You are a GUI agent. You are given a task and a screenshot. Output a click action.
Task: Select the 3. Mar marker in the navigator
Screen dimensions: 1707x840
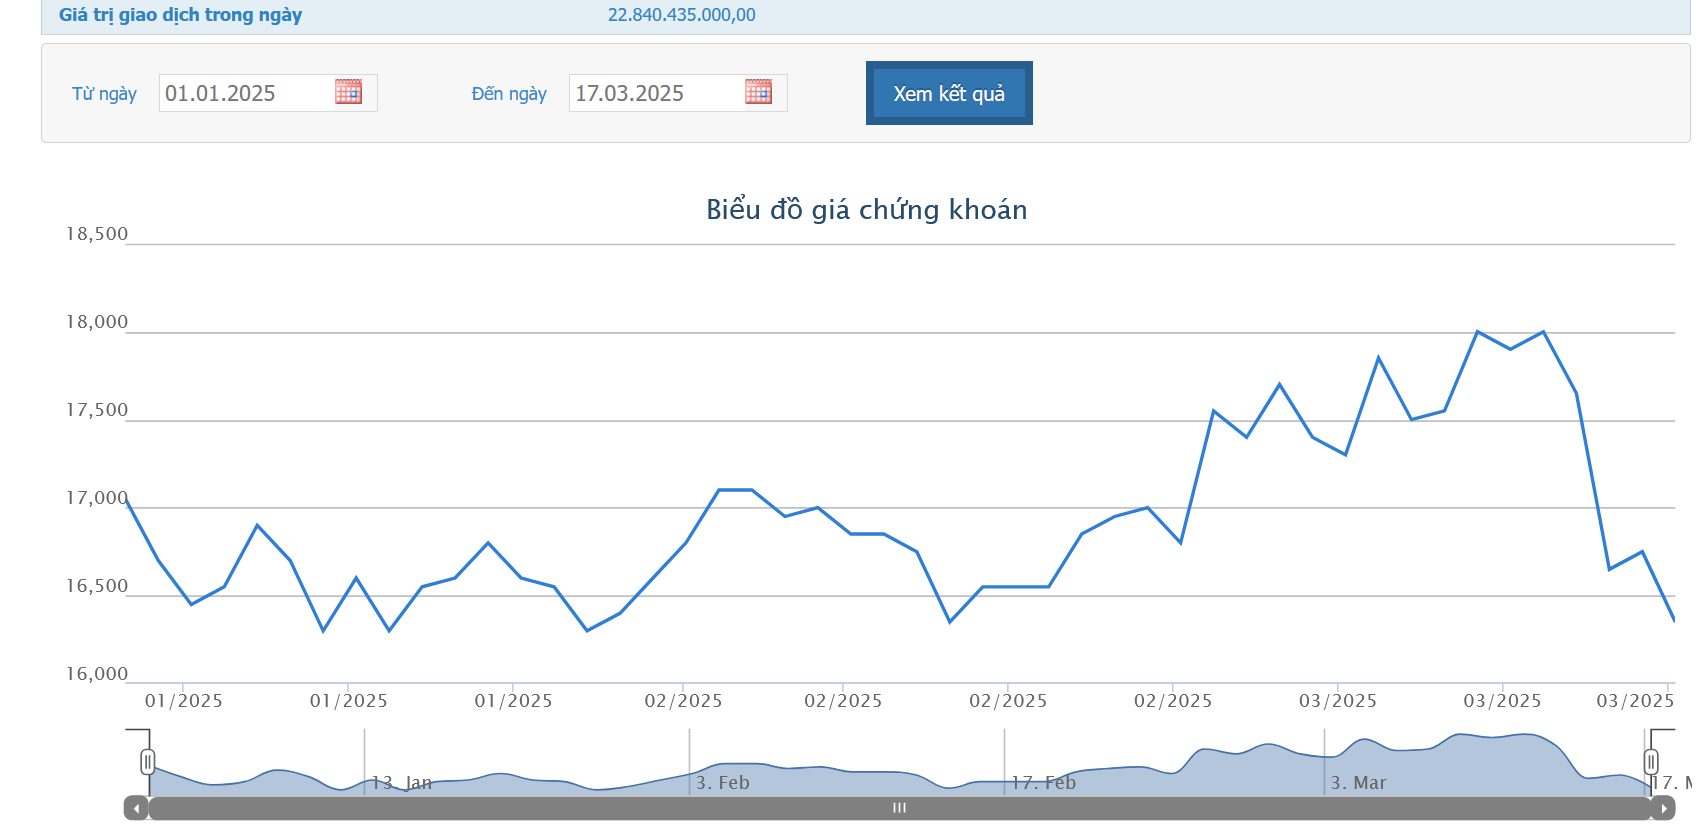pyautogui.click(x=1358, y=783)
